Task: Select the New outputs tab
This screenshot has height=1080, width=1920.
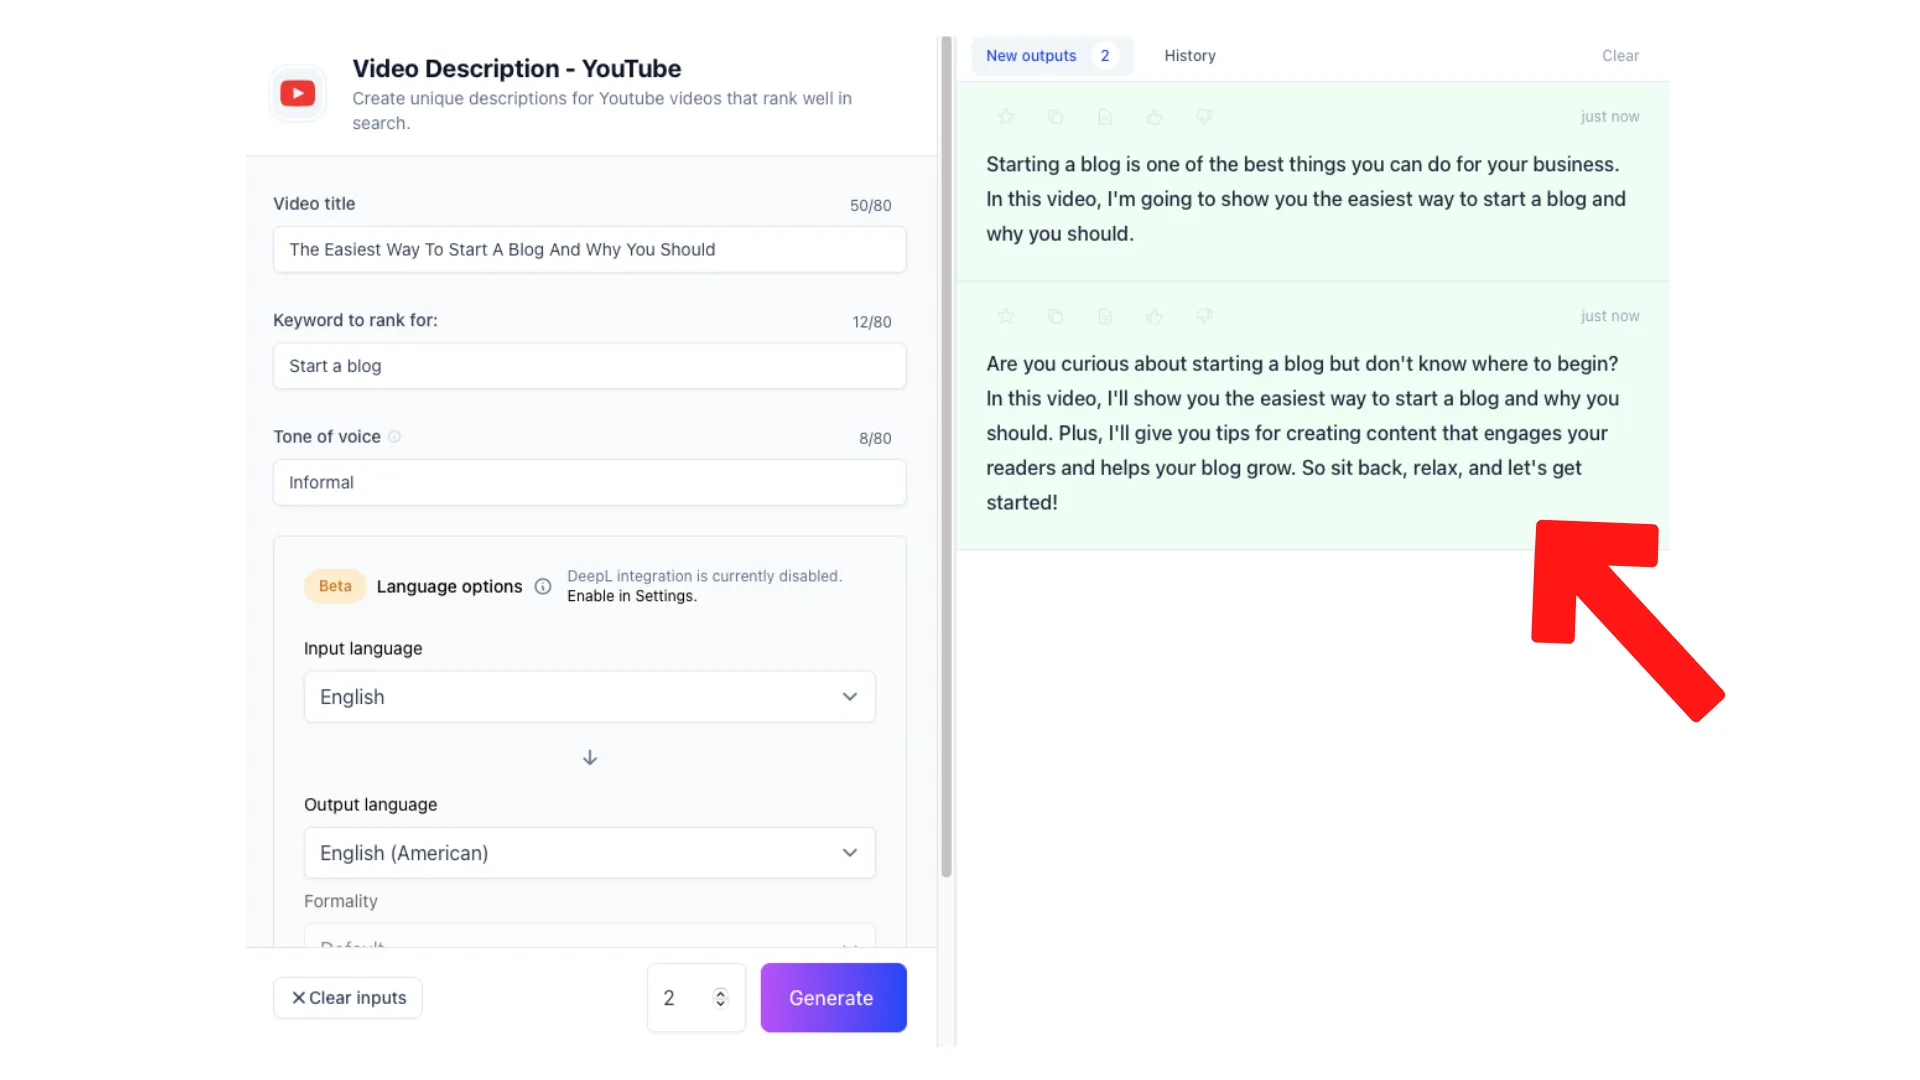Action: (1031, 55)
